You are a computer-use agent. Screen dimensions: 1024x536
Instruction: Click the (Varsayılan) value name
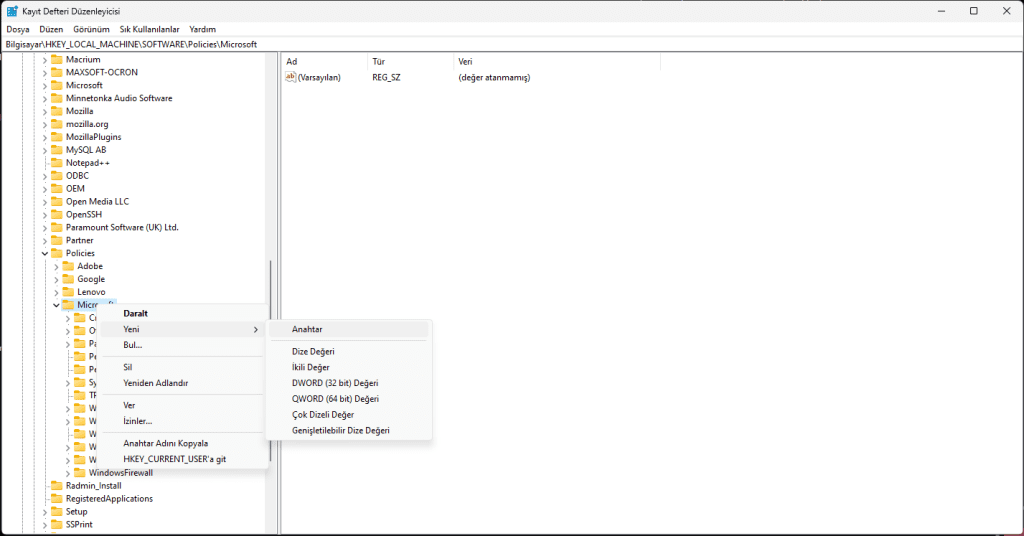[x=319, y=78]
